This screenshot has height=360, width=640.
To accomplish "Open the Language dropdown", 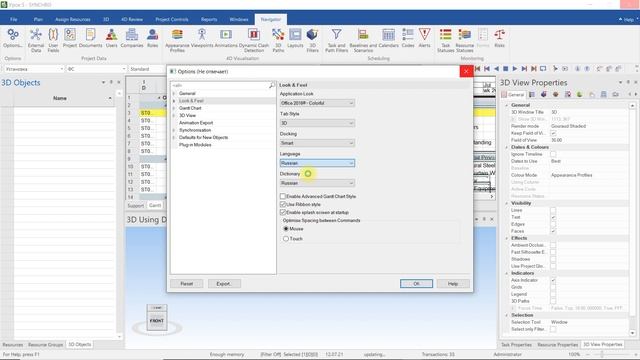I will (x=317, y=163).
